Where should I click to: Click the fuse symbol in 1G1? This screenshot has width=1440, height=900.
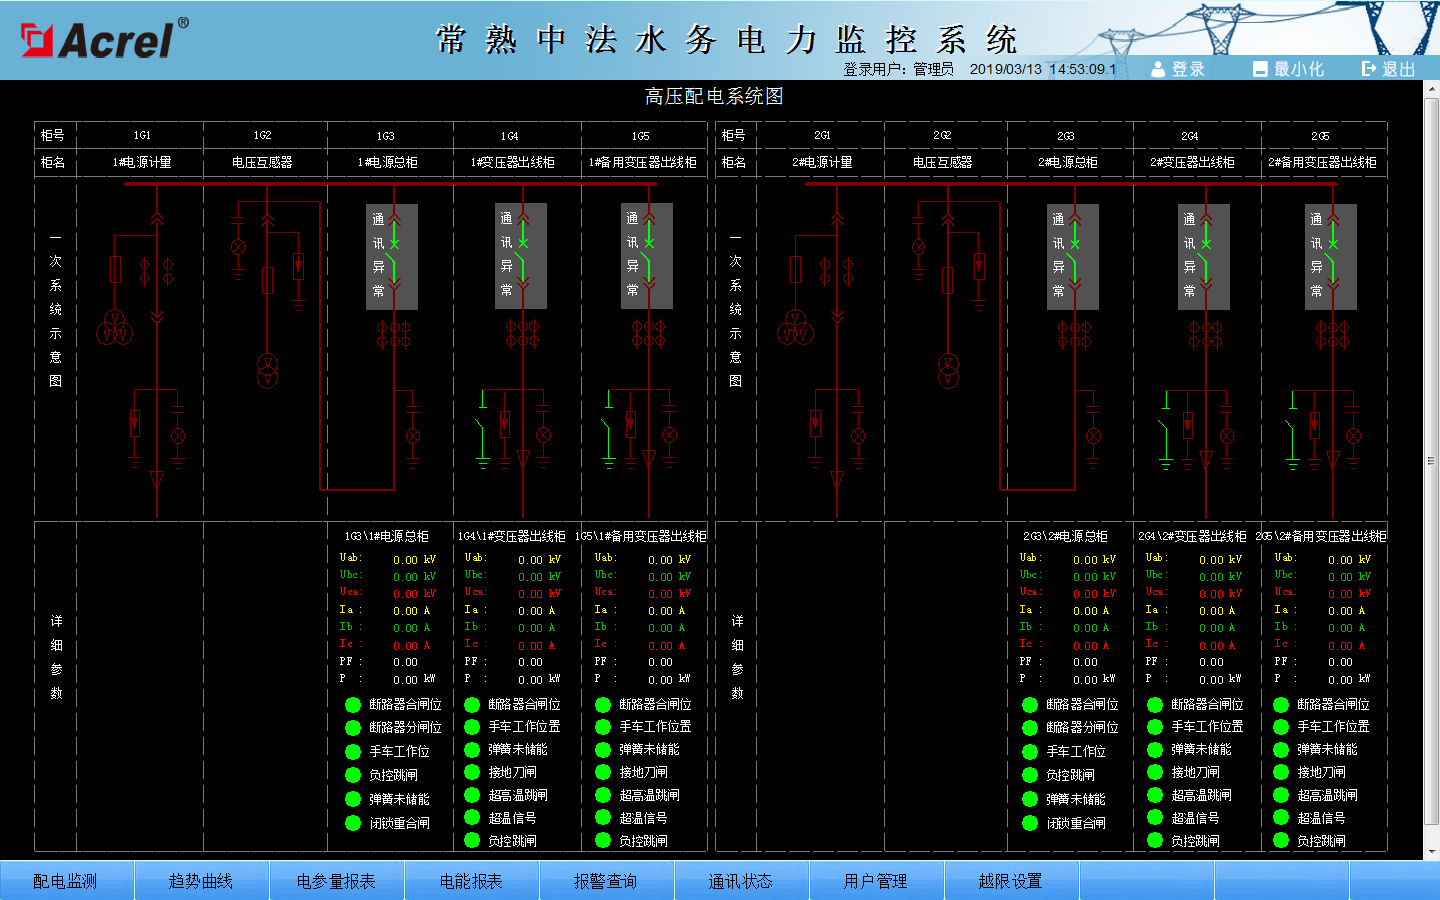click(116, 270)
